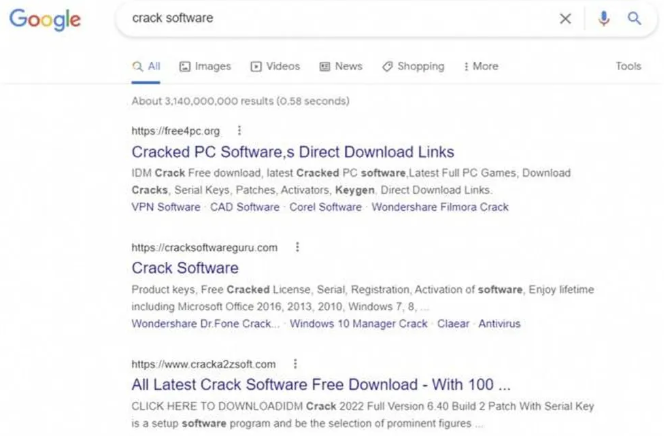The width and height of the screenshot is (664, 436).
Task: Click the Wondershare Filmora Crack sitelink
Action: pyautogui.click(x=442, y=207)
